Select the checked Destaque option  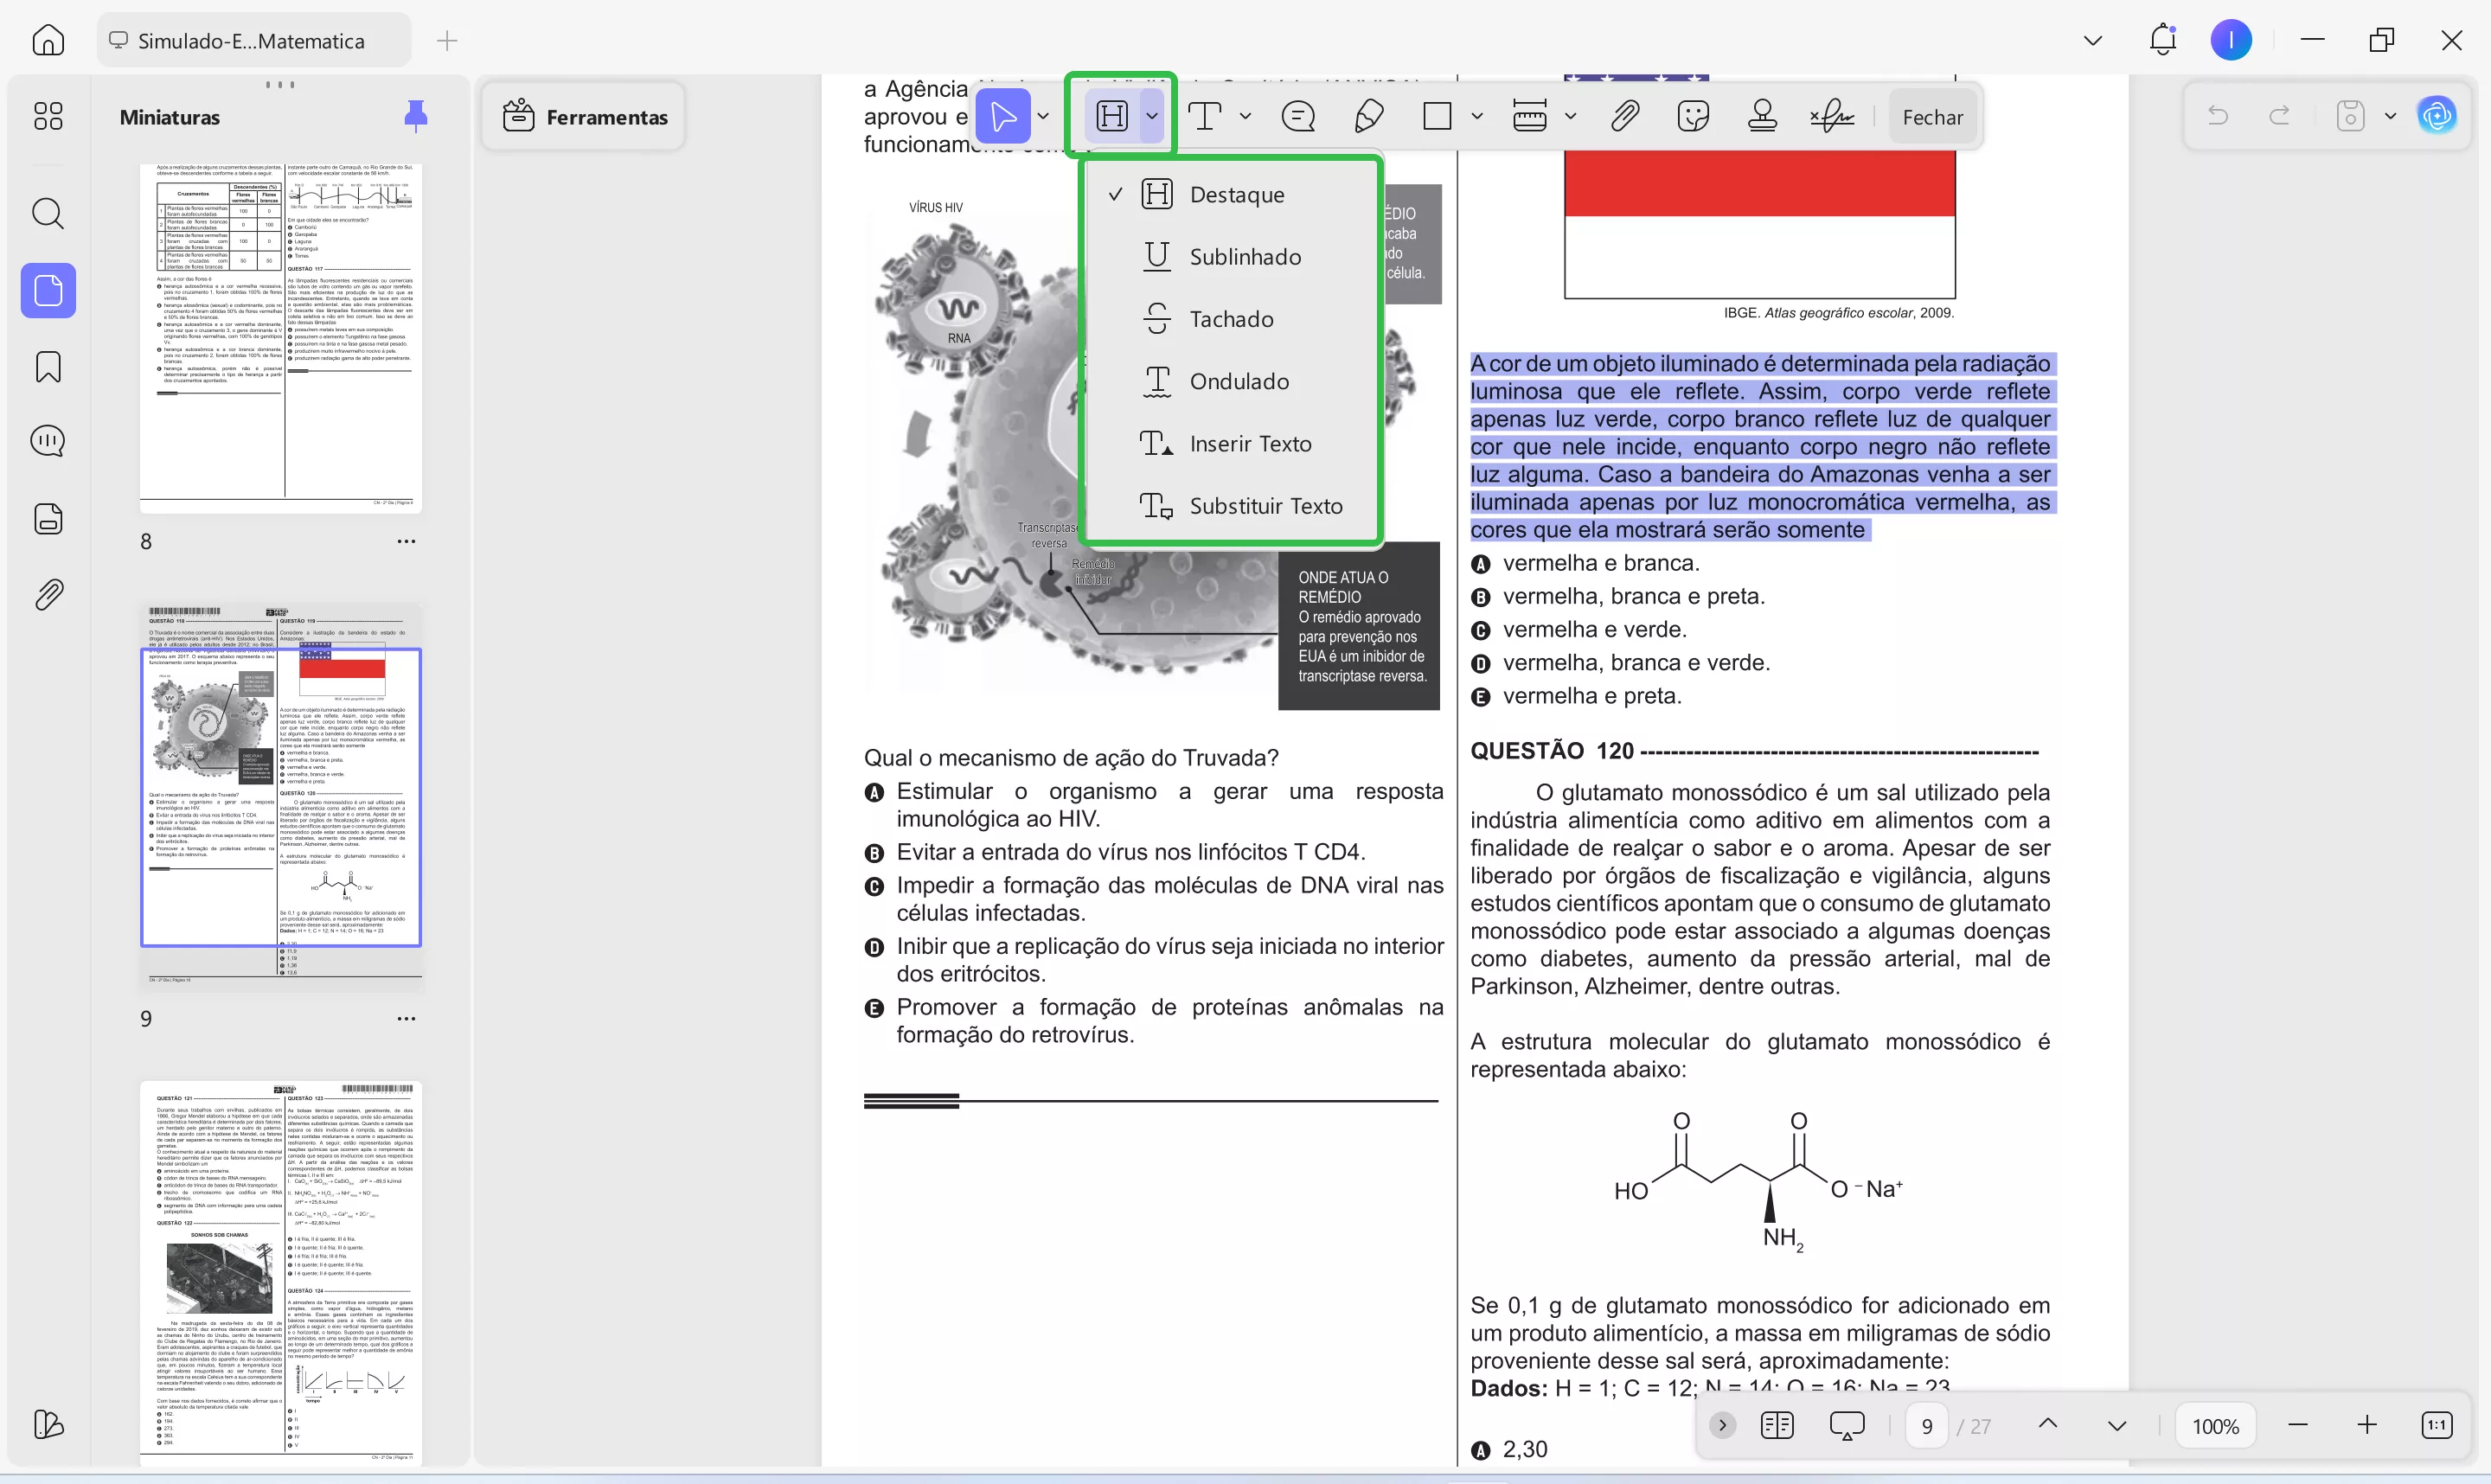[x=1236, y=195]
